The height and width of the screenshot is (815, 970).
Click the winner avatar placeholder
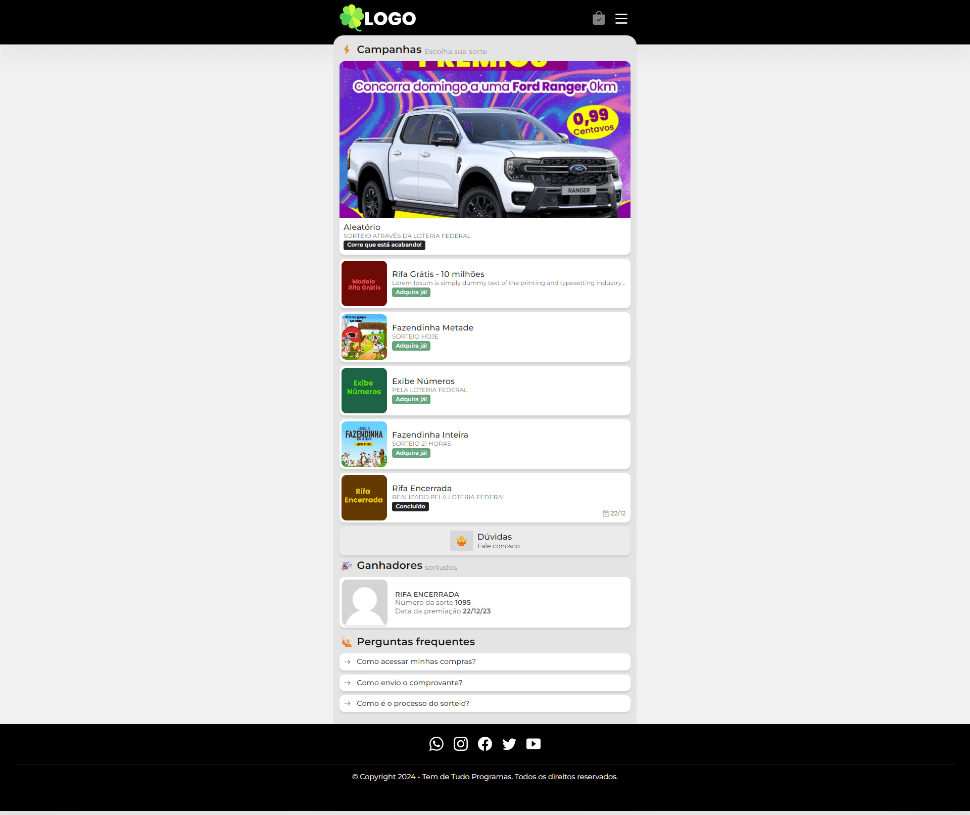pos(365,603)
